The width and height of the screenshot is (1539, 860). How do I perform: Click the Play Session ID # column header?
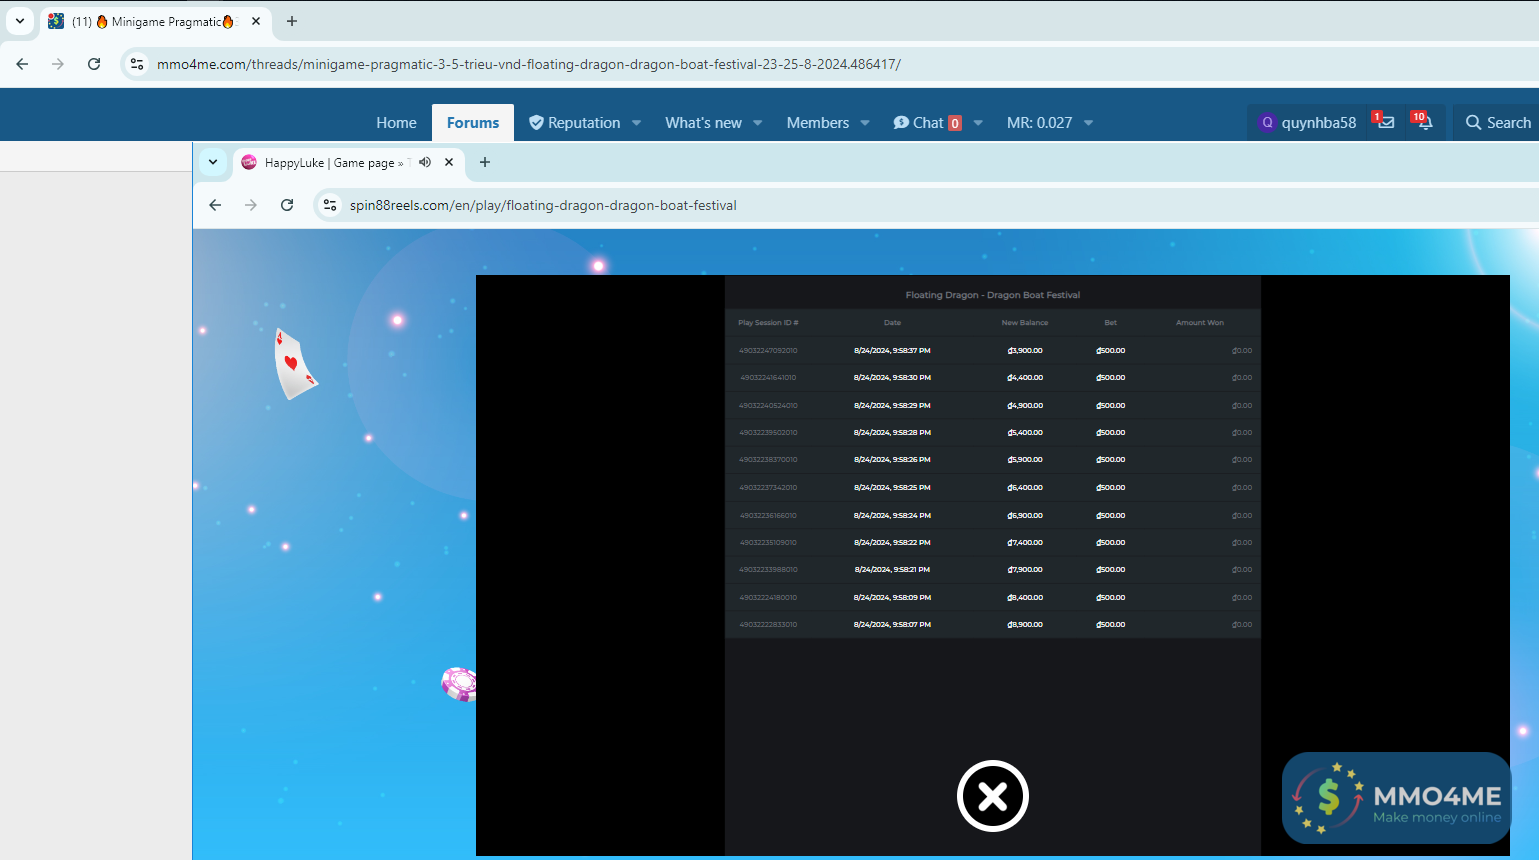(x=768, y=323)
